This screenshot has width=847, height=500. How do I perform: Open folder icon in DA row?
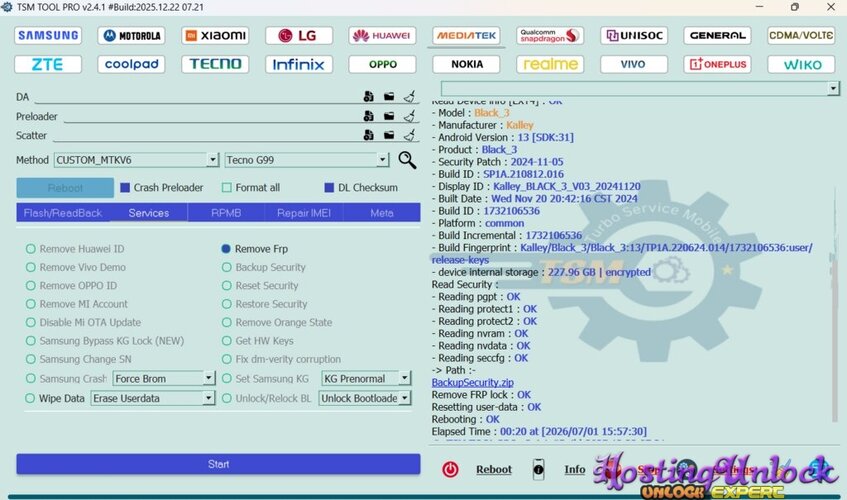coord(389,97)
